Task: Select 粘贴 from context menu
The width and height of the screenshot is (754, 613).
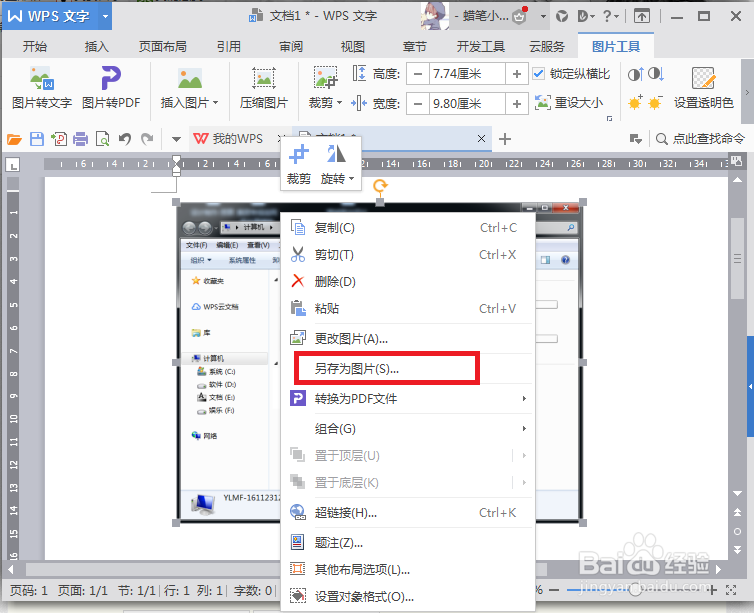Action: click(x=408, y=309)
